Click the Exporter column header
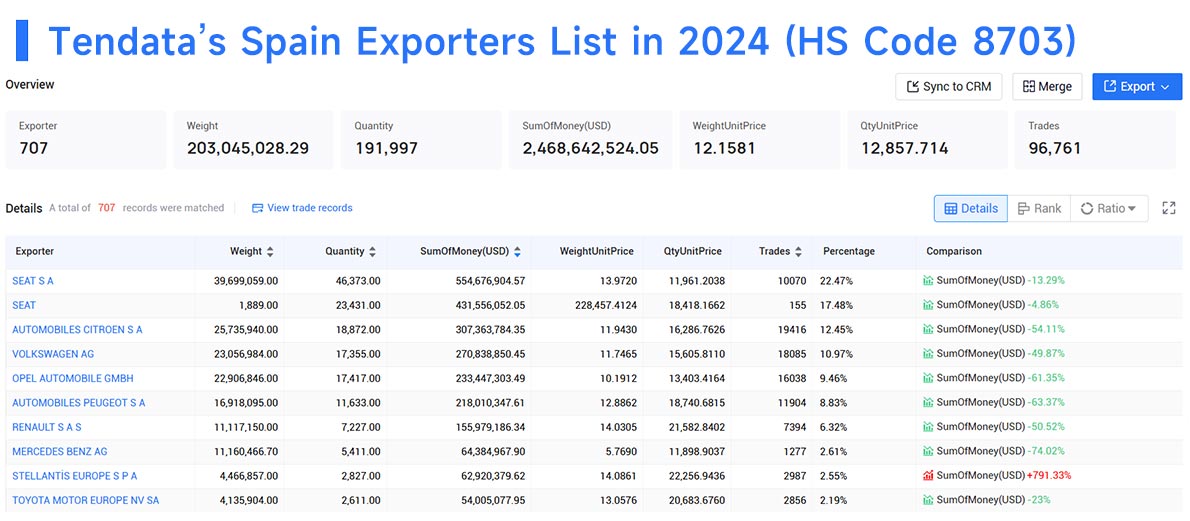Screen dimensions: 1190x521 34,251
